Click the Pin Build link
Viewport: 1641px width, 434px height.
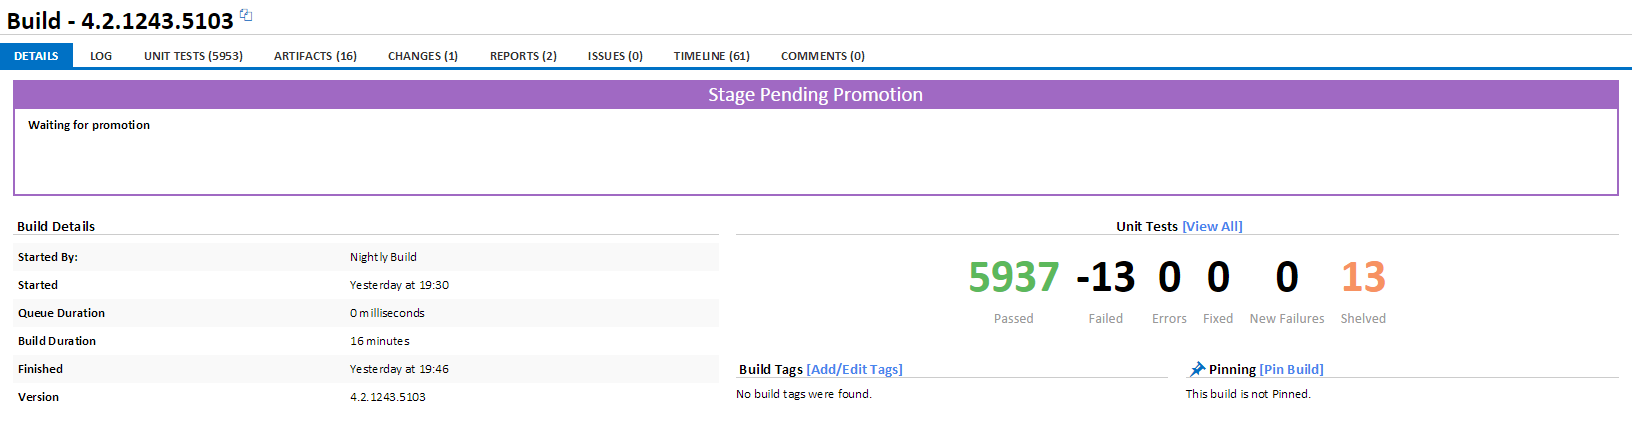click(1291, 370)
